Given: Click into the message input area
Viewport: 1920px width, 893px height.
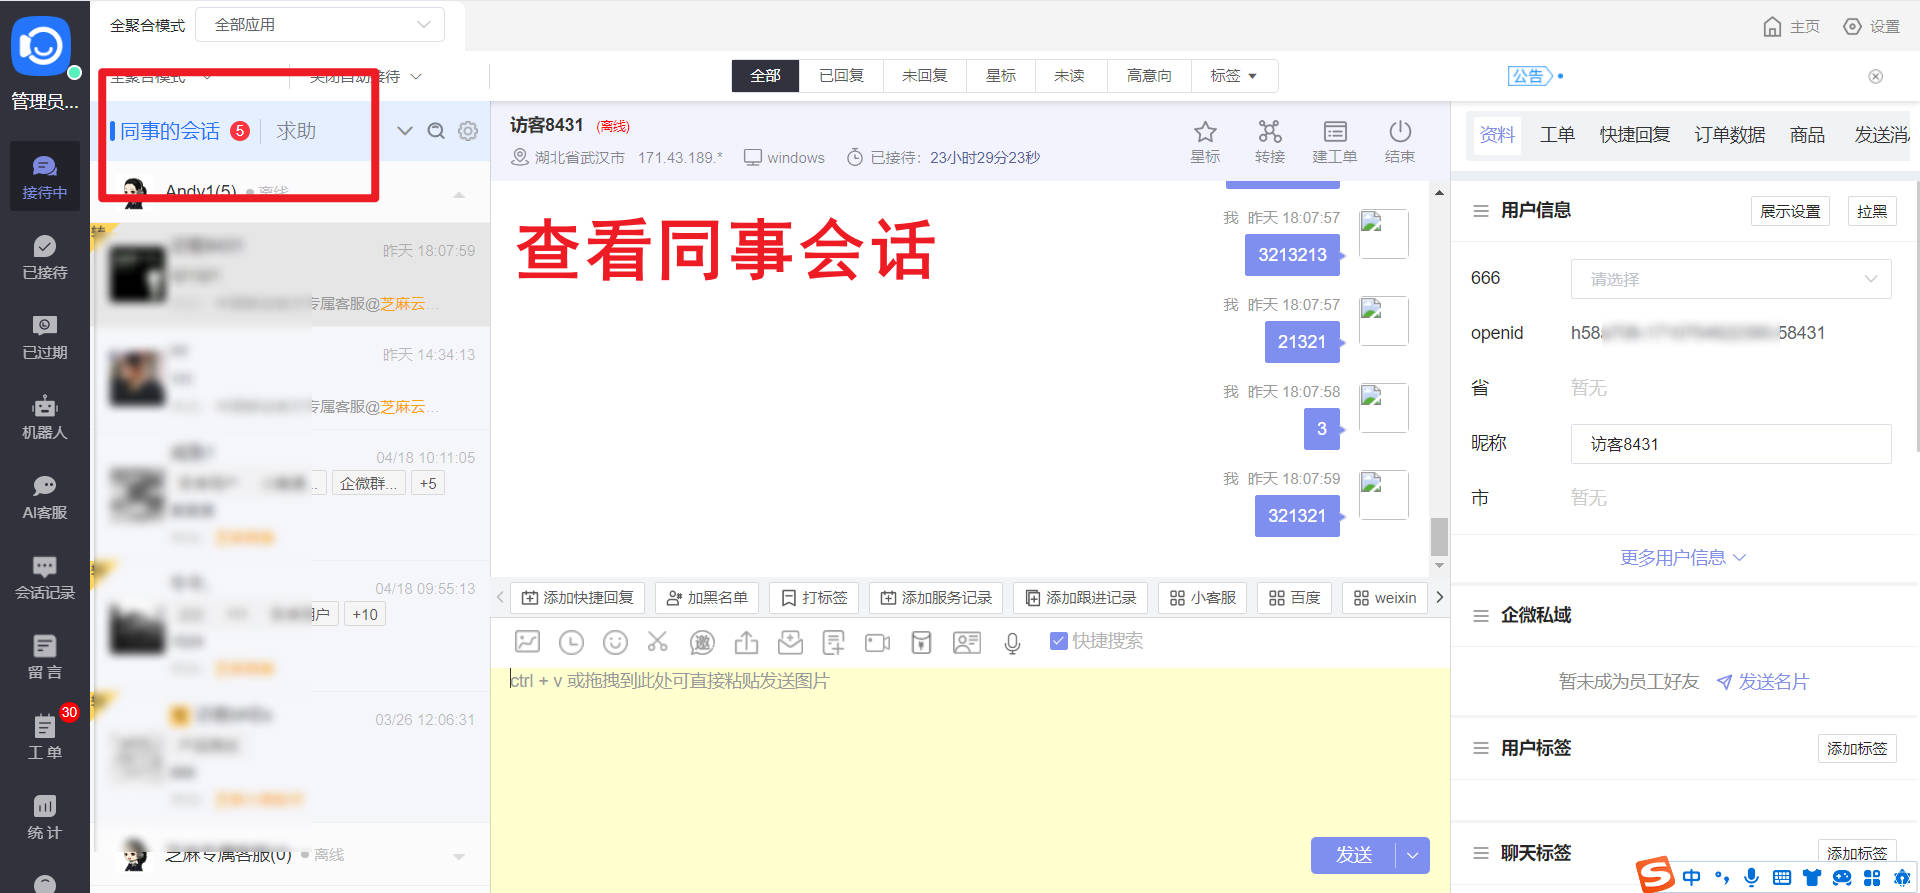Looking at the screenshot, I should pos(970,750).
